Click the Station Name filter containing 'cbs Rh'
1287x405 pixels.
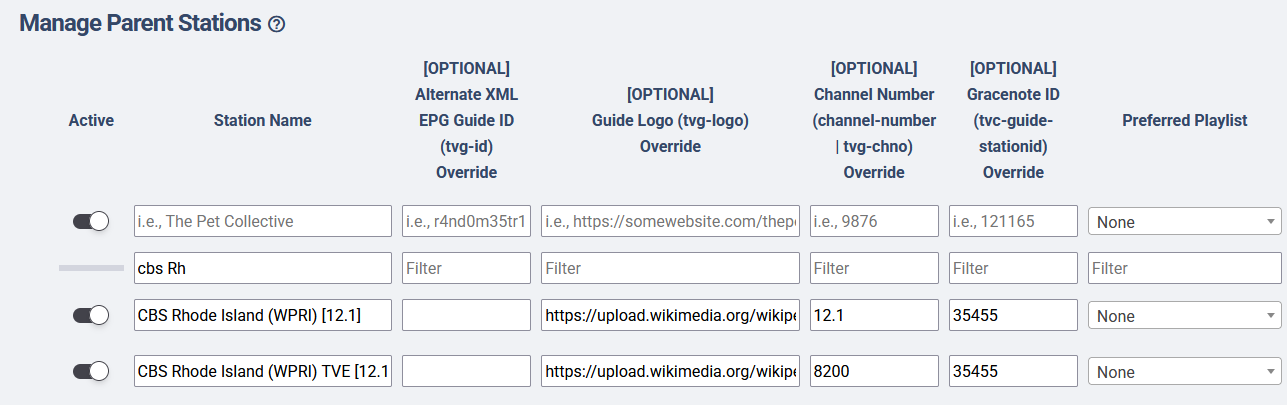coord(262,268)
